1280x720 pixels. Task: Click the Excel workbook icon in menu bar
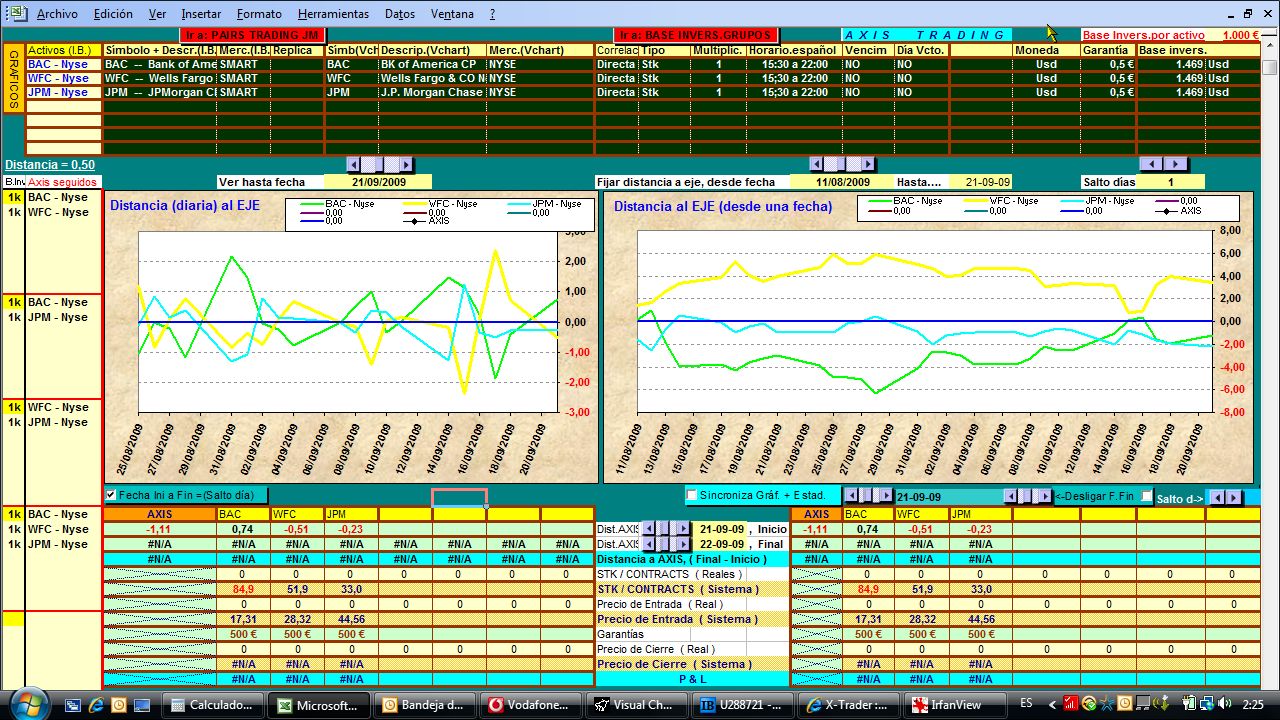(x=17, y=14)
